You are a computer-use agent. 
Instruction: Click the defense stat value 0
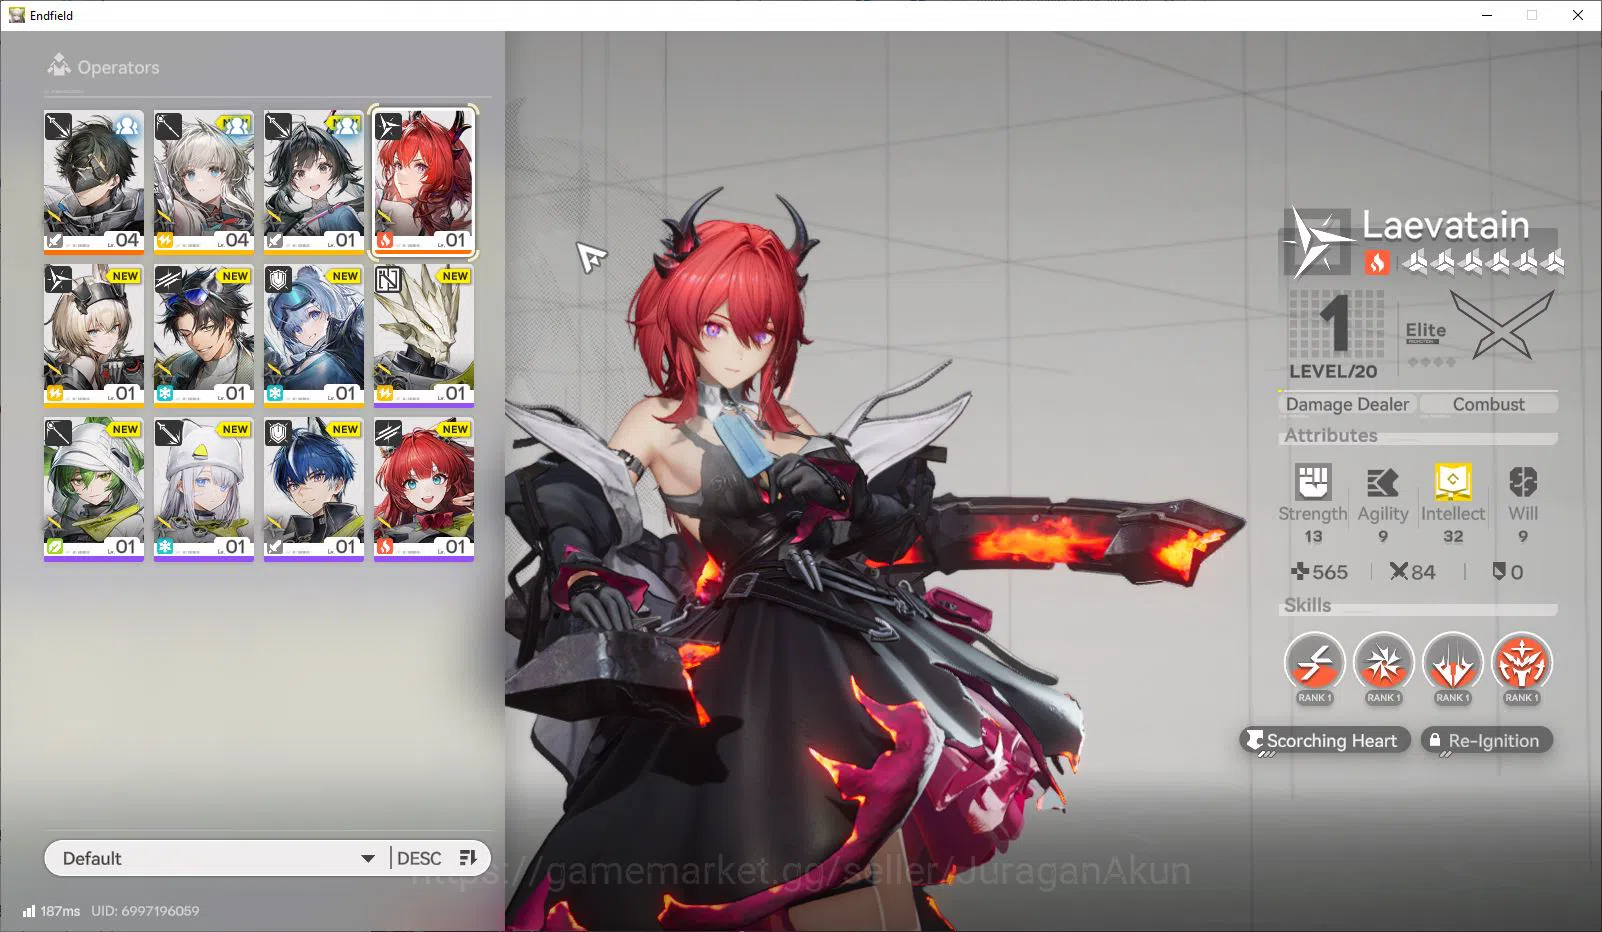(x=1507, y=572)
